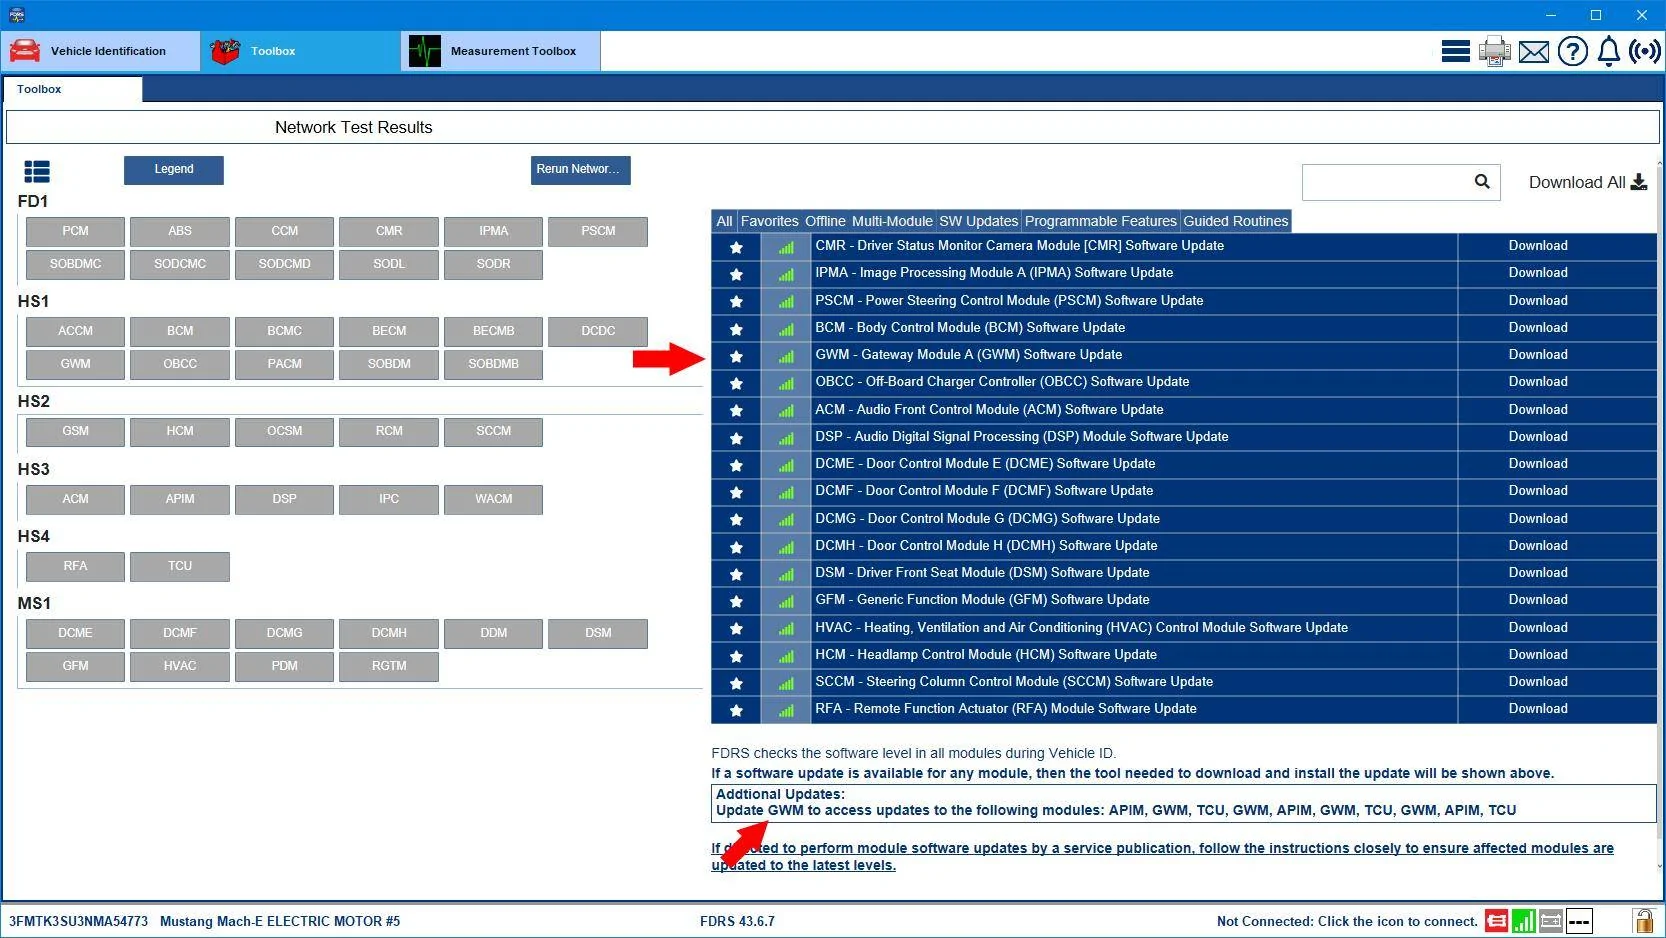This screenshot has height=938, width=1666.
Task: Open the notifications bell icon
Action: click(x=1608, y=51)
